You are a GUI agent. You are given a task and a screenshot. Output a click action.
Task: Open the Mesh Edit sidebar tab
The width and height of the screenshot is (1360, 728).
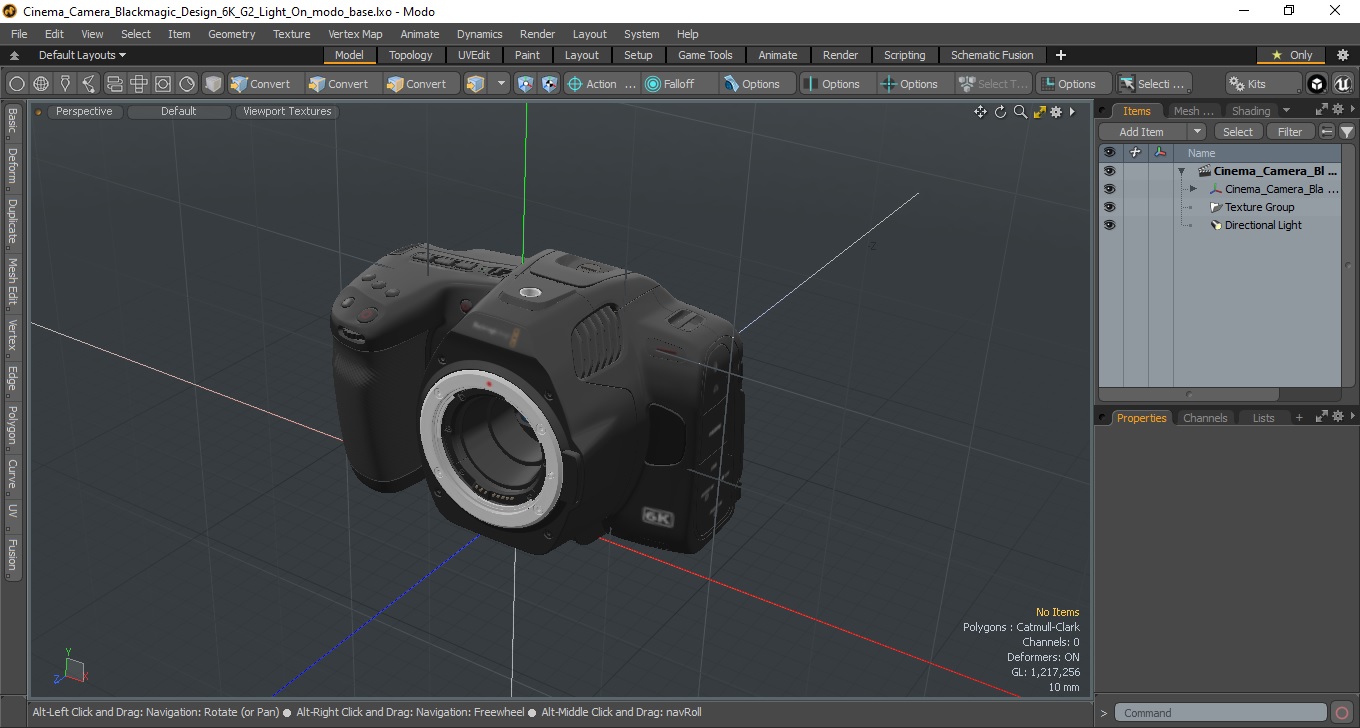click(12, 283)
